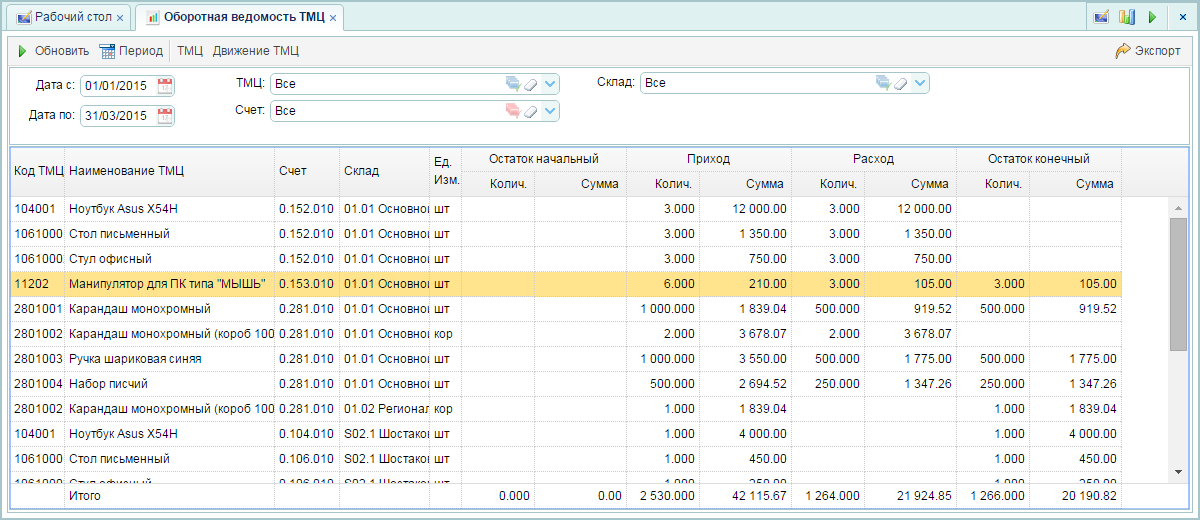Switch to the 'Рабочий стол' tab
Screen dimensions: 1200x520
point(67,17)
